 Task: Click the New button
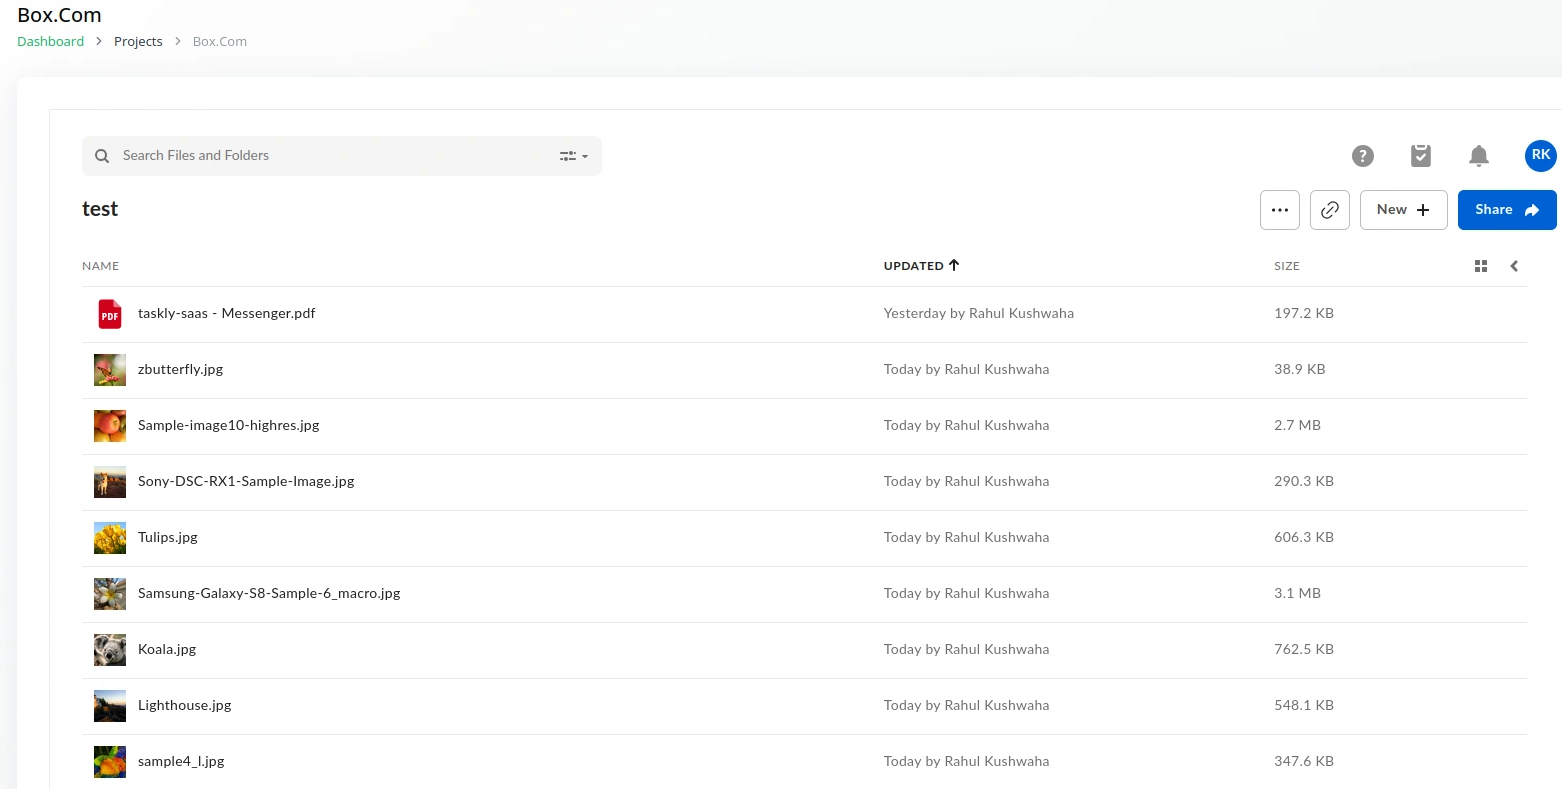1404,210
